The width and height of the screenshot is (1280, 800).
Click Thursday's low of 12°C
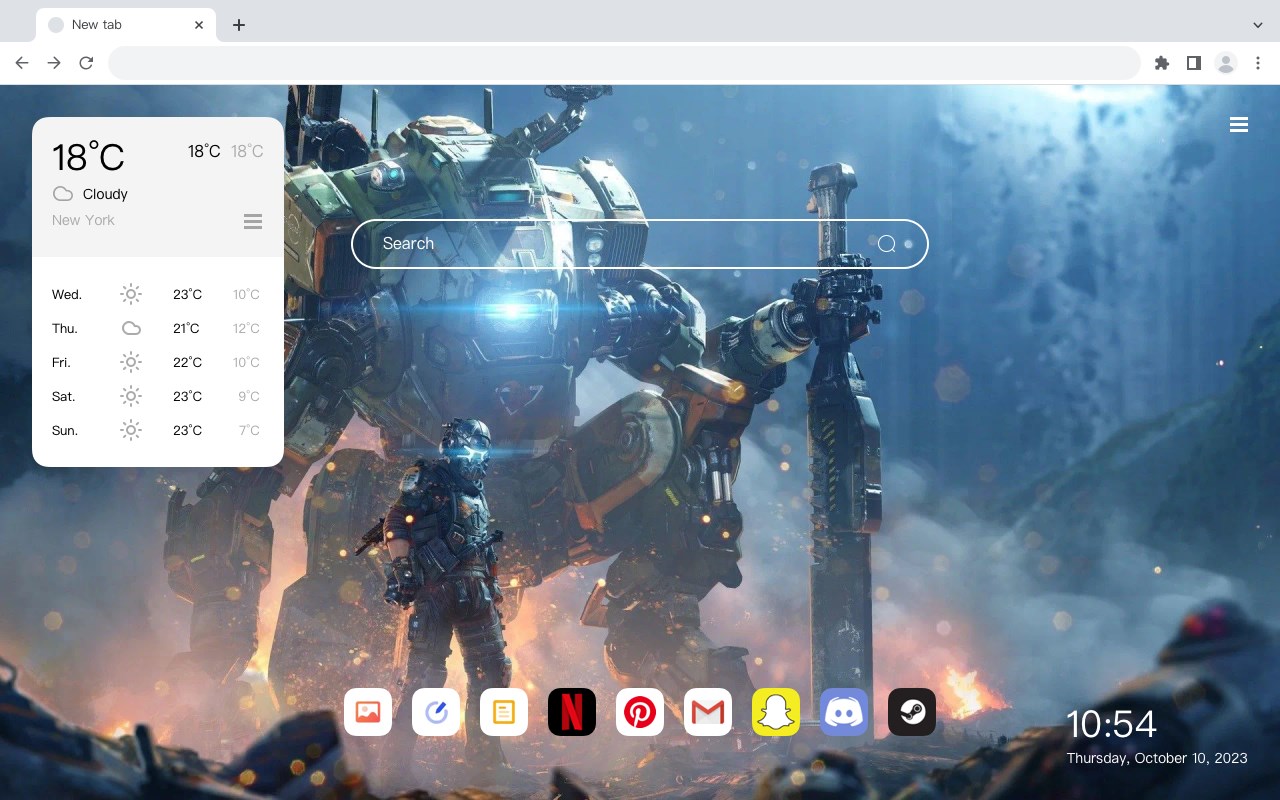[246, 328]
